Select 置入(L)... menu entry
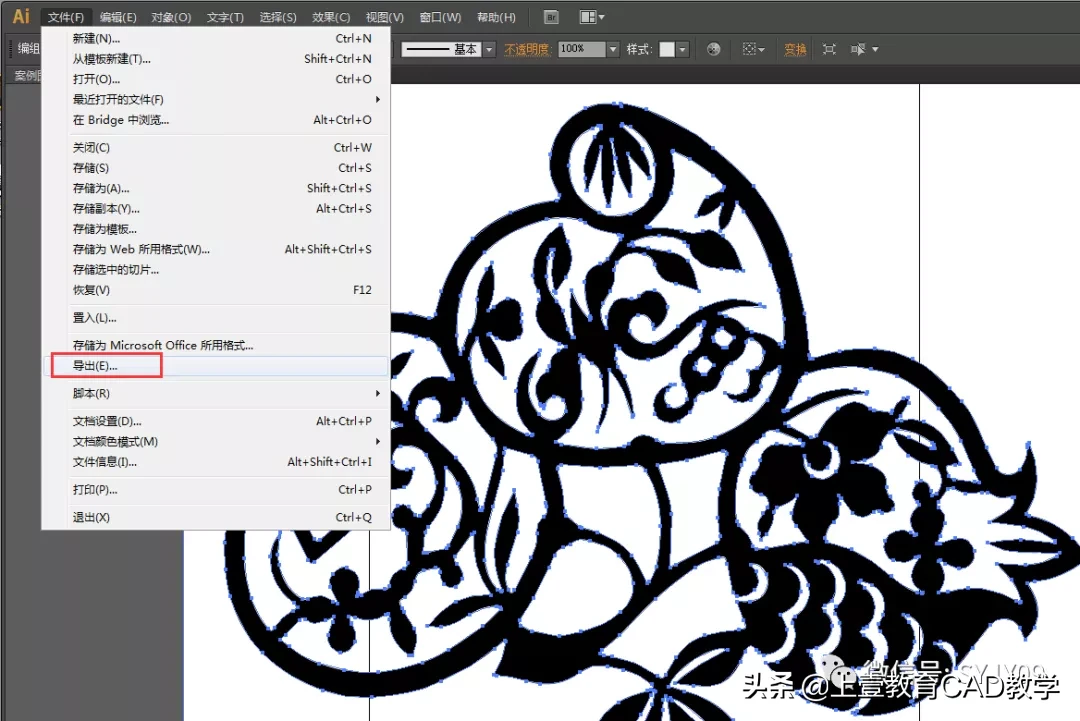 click(216, 317)
